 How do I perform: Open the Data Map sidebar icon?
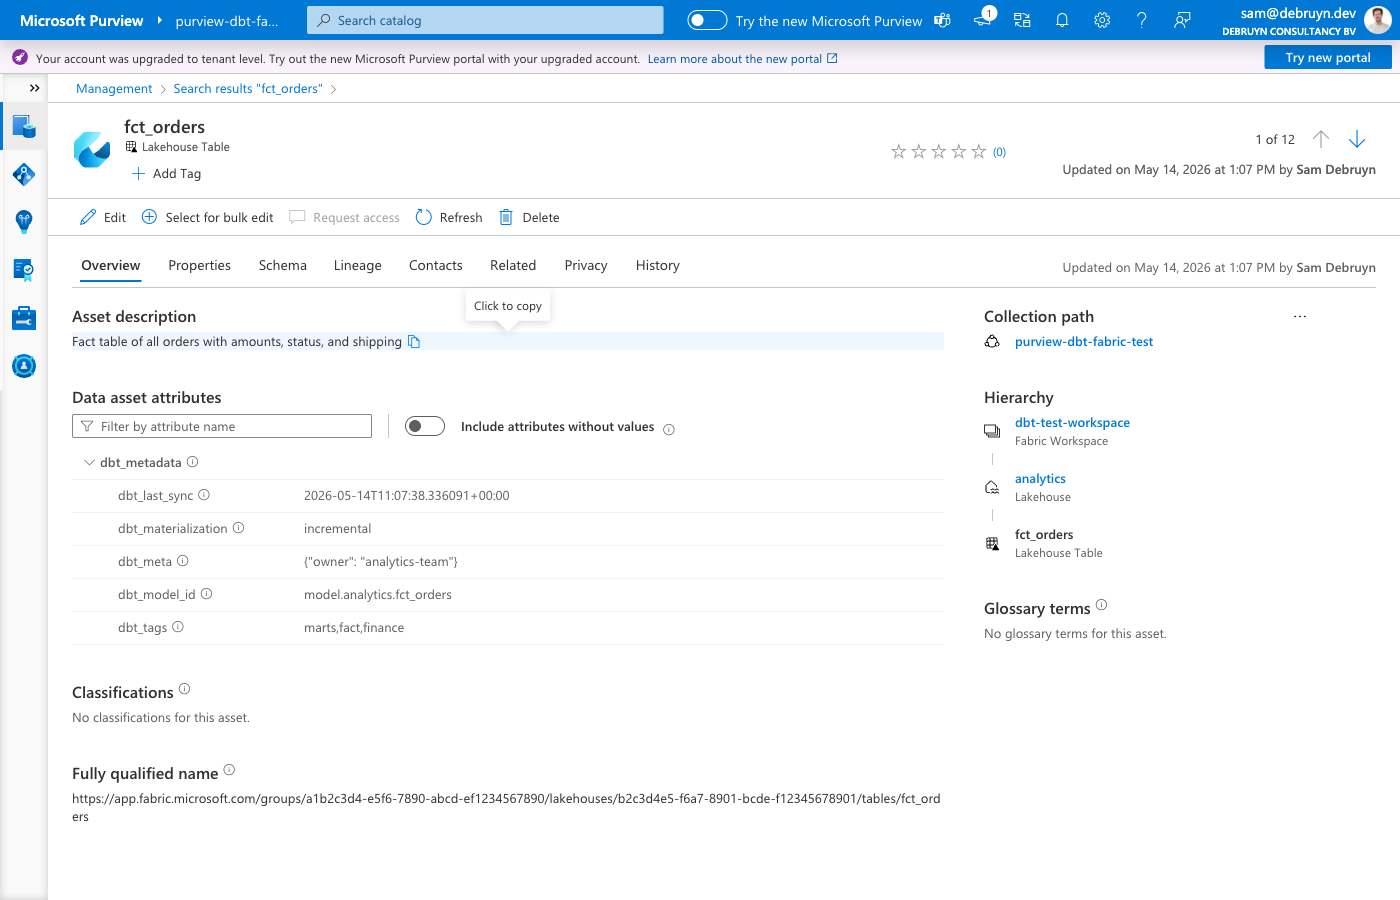pos(24,175)
